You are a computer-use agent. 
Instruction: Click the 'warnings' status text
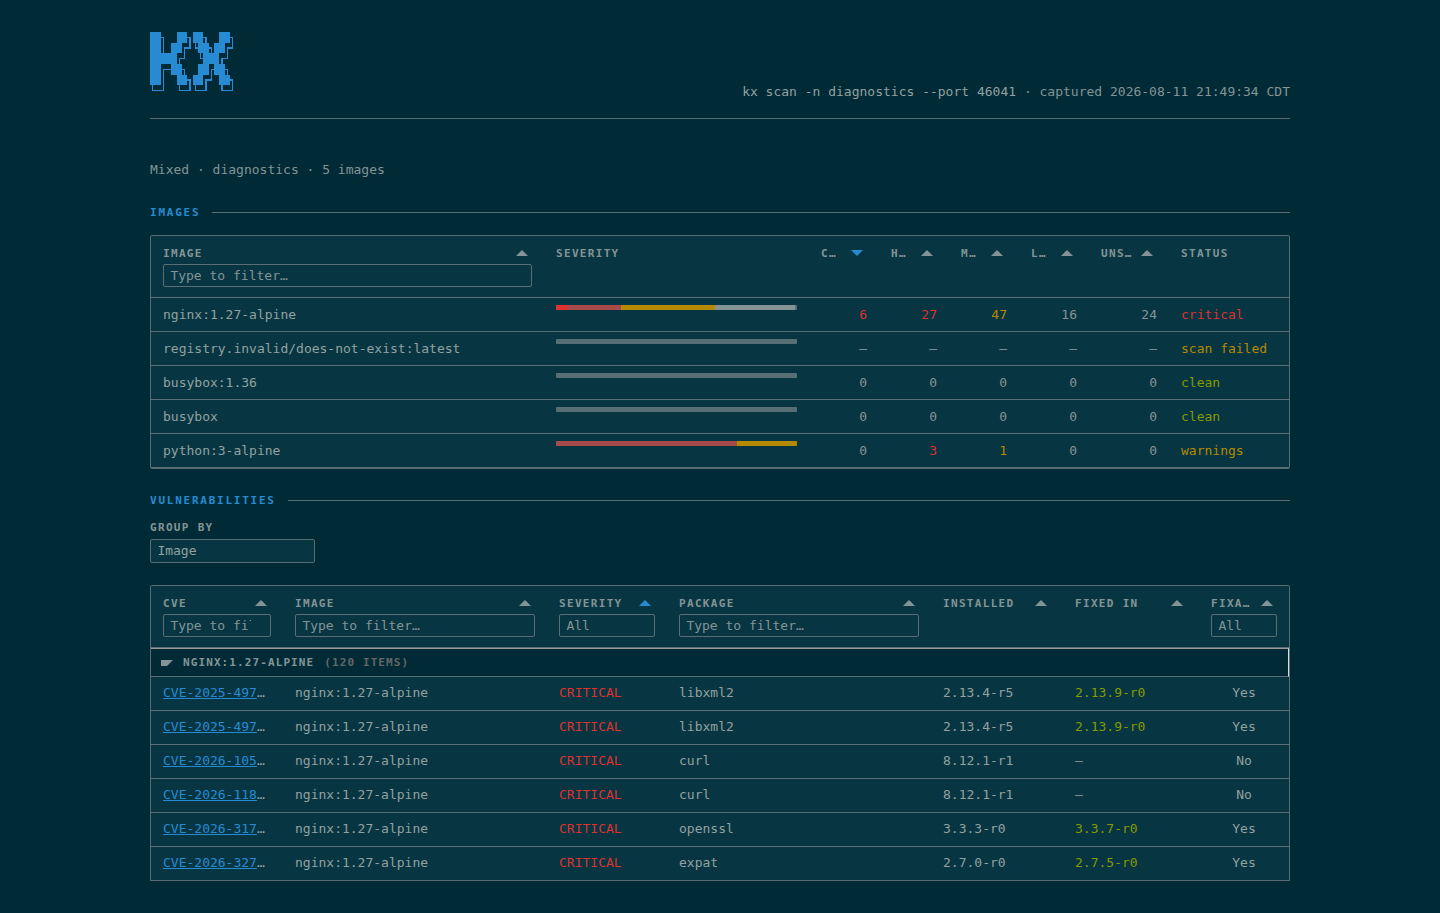(x=1212, y=451)
